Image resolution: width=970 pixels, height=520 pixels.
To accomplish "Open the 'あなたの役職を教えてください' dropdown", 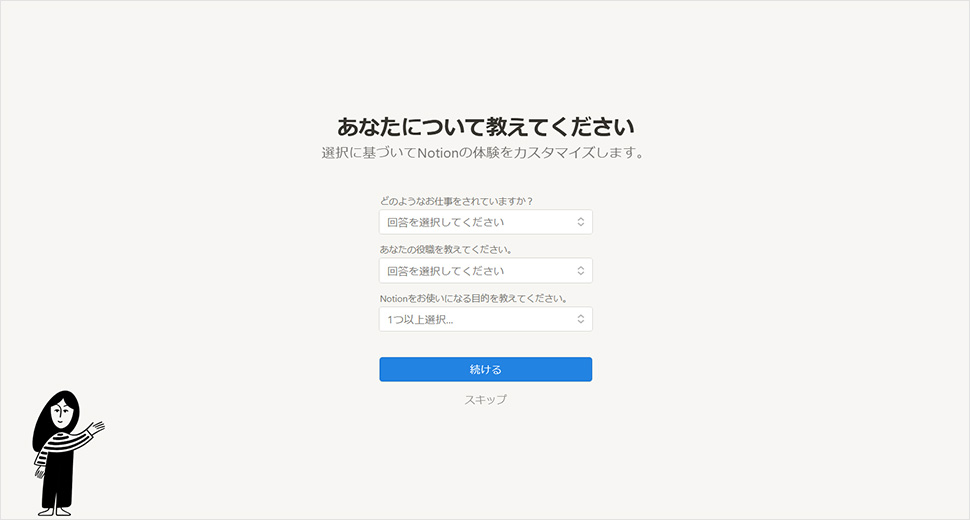I will 486,271.
